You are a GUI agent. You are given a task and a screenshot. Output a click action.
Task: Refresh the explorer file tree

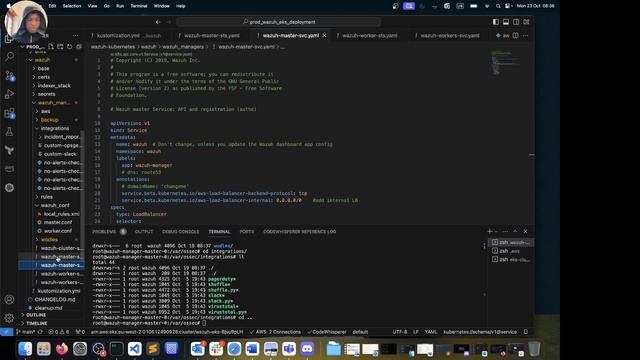tap(69, 47)
